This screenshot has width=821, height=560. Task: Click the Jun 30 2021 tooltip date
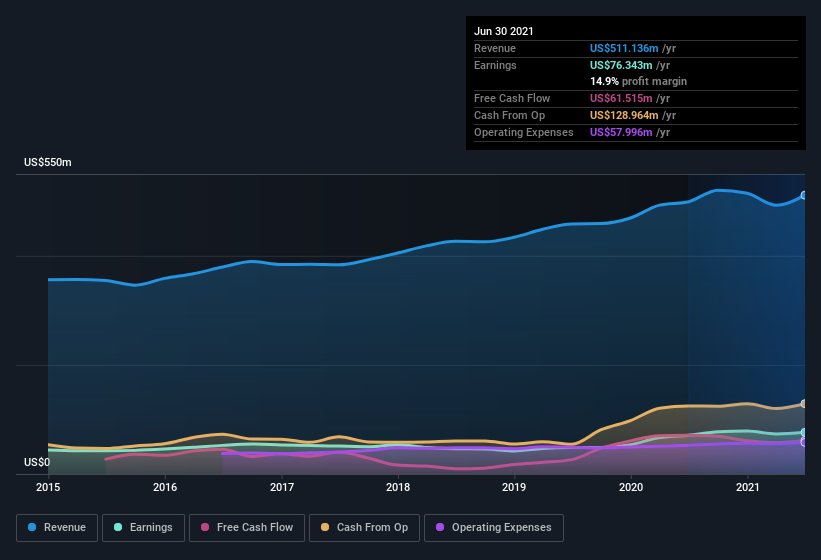[x=504, y=31]
